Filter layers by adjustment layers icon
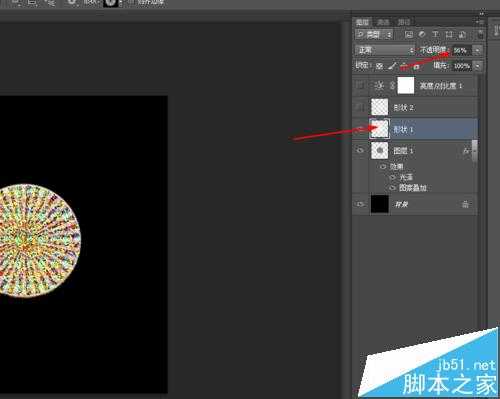Image resolution: width=500 pixels, height=399 pixels. (422, 34)
